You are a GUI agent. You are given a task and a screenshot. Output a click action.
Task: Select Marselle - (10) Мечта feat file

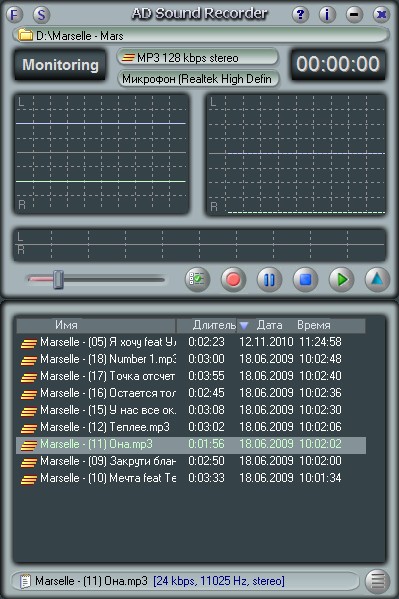[191, 478]
